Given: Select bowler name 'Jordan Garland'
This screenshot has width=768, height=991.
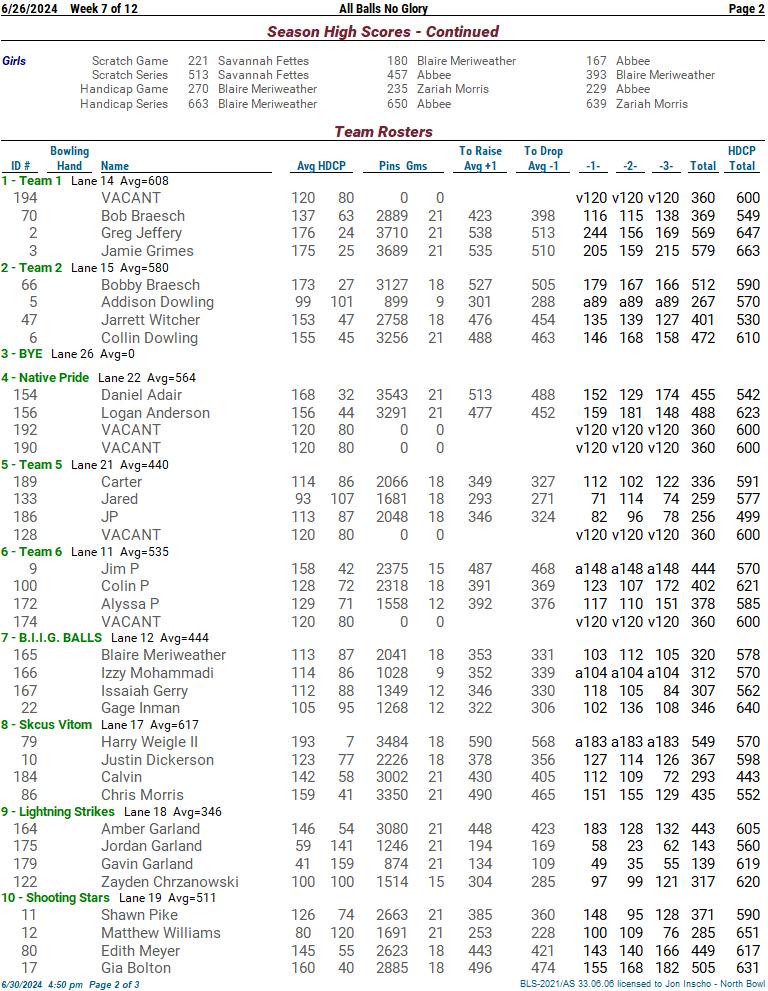Looking at the screenshot, I should 152,846.
